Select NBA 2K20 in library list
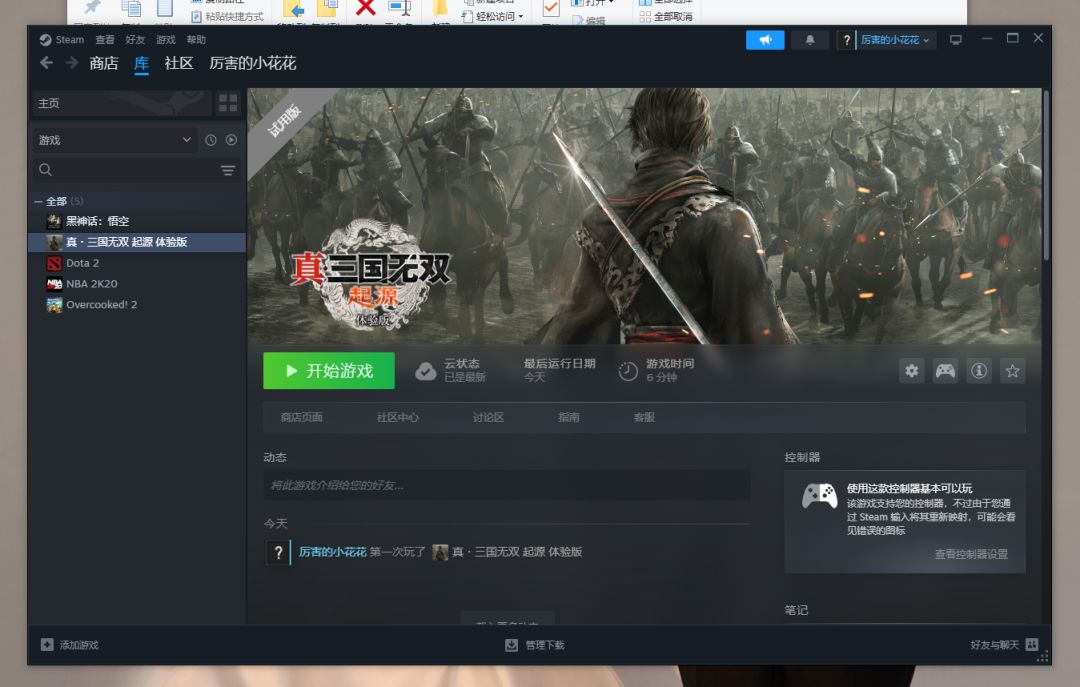This screenshot has width=1080, height=687. pyautogui.click(x=137, y=283)
